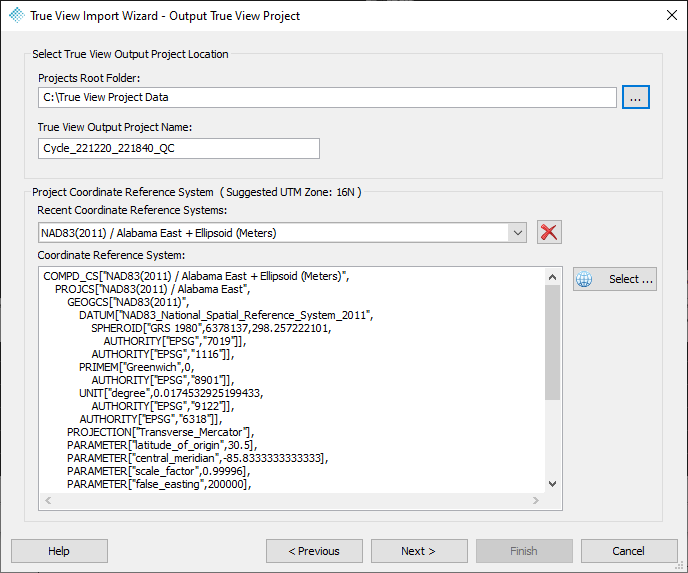Viewport: 688px width, 573px height.
Task: Cancel the import wizard
Action: click(629, 551)
